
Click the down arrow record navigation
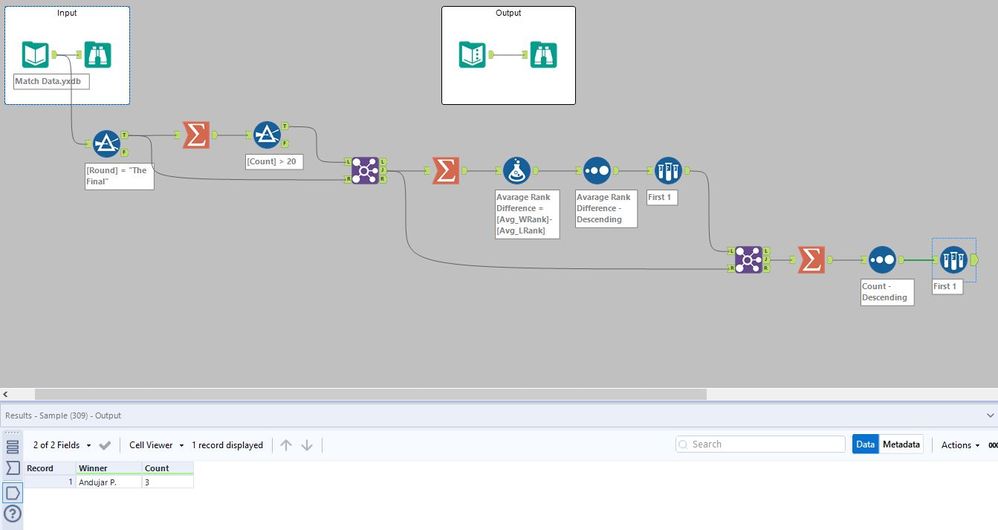(307, 445)
